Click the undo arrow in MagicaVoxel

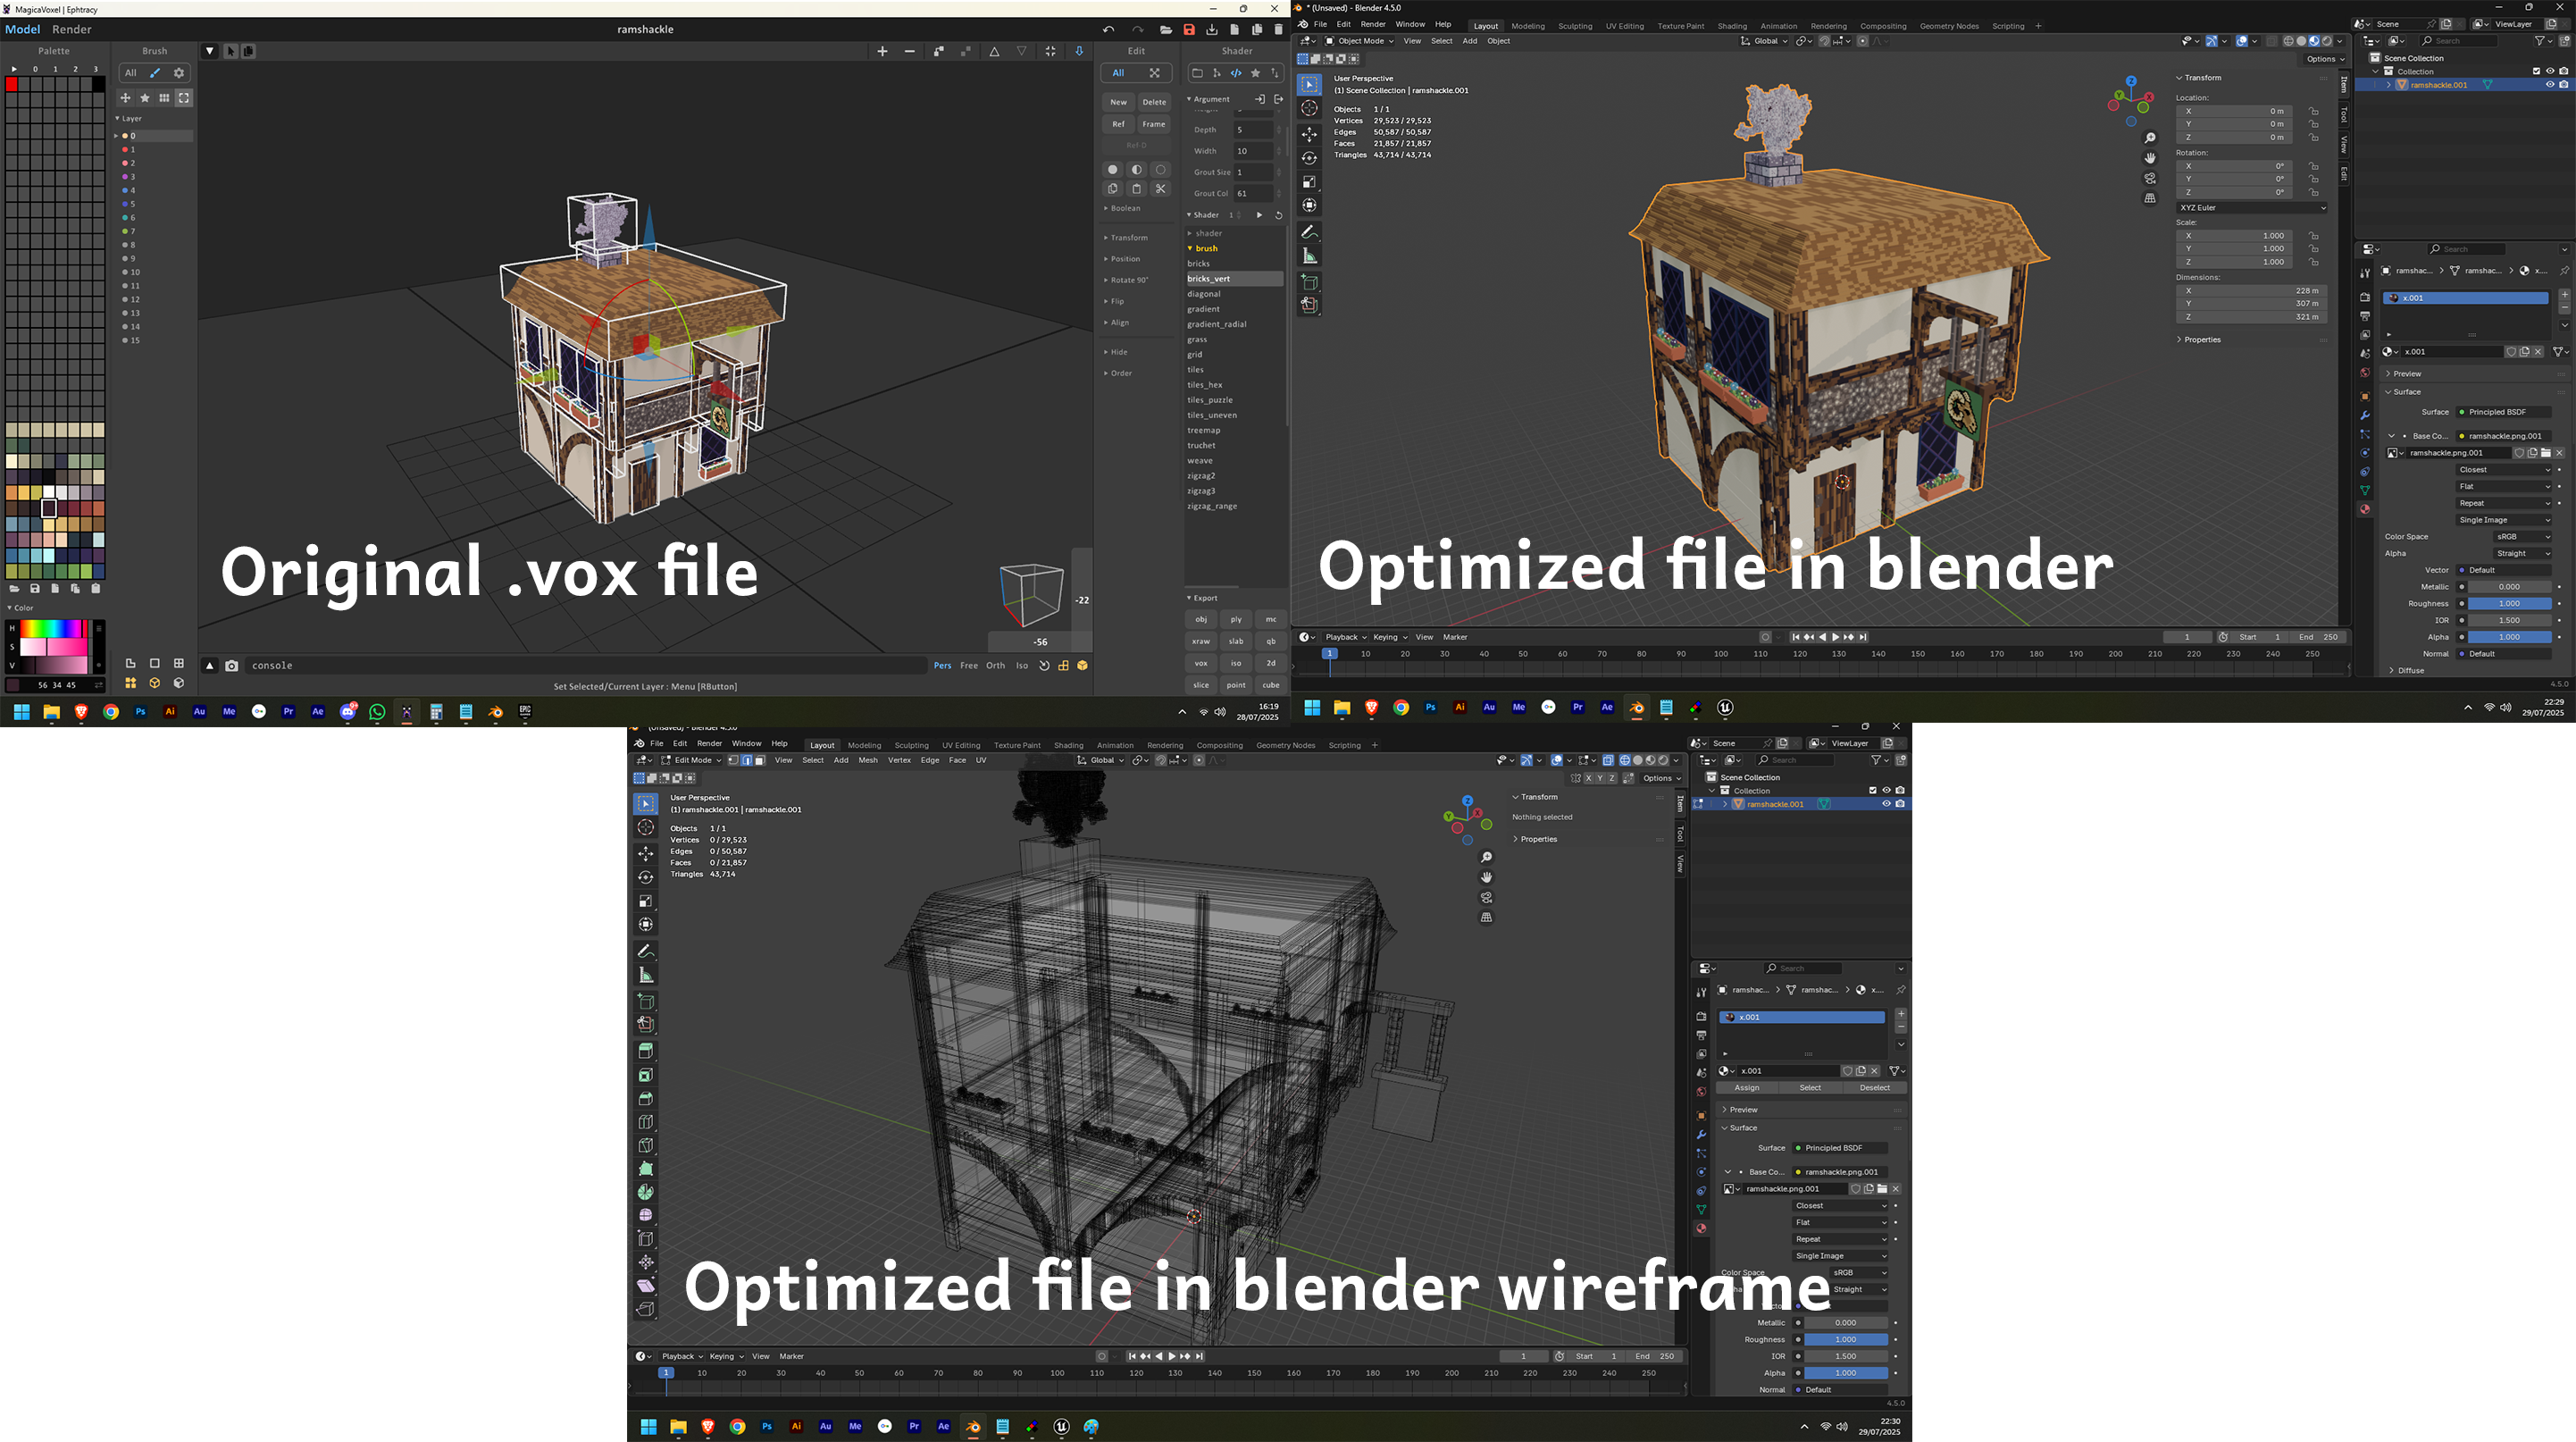[x=1108, y=30]
